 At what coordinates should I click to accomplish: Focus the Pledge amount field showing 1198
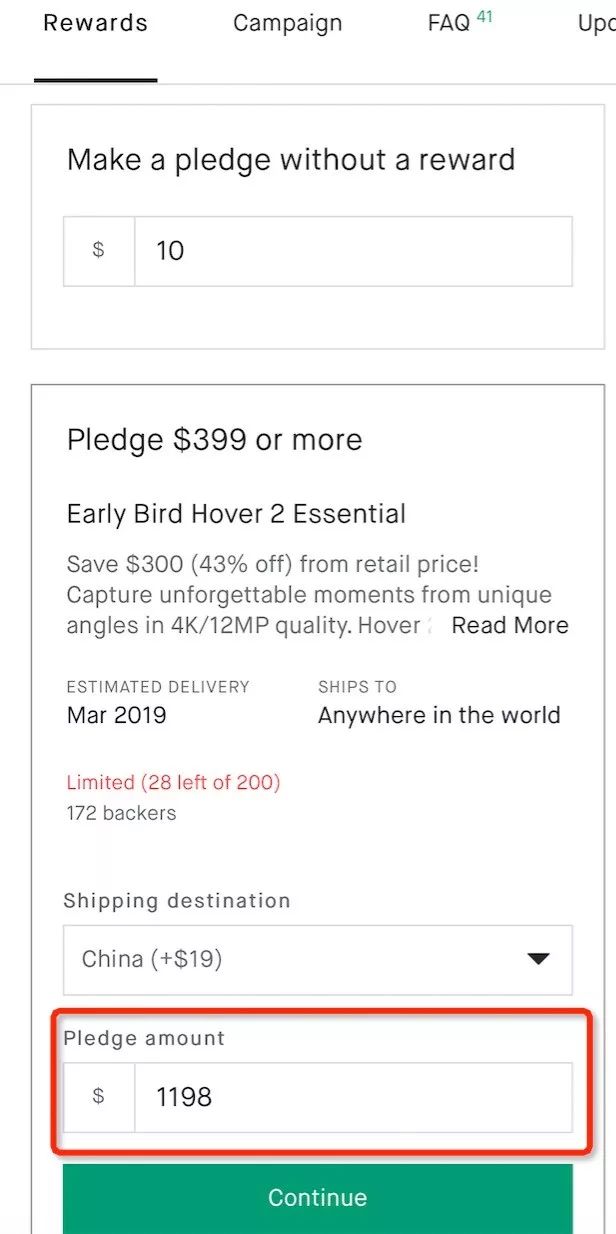pyautogui.click(x=352, y=1097)
